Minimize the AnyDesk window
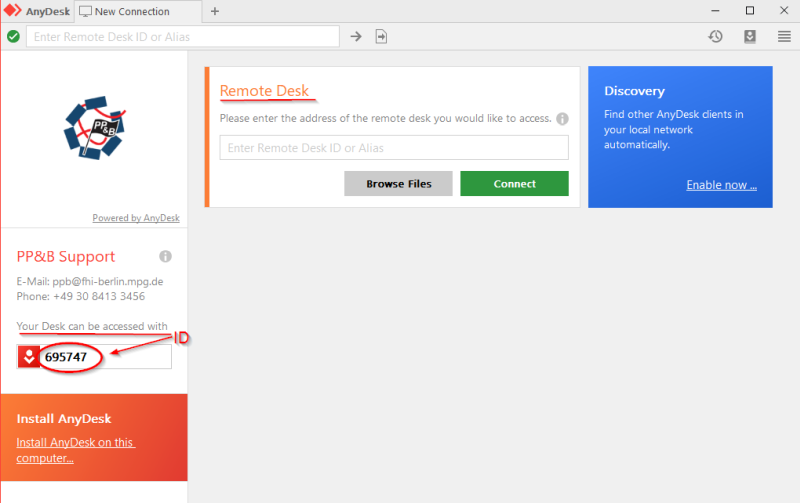 [715, 11]
